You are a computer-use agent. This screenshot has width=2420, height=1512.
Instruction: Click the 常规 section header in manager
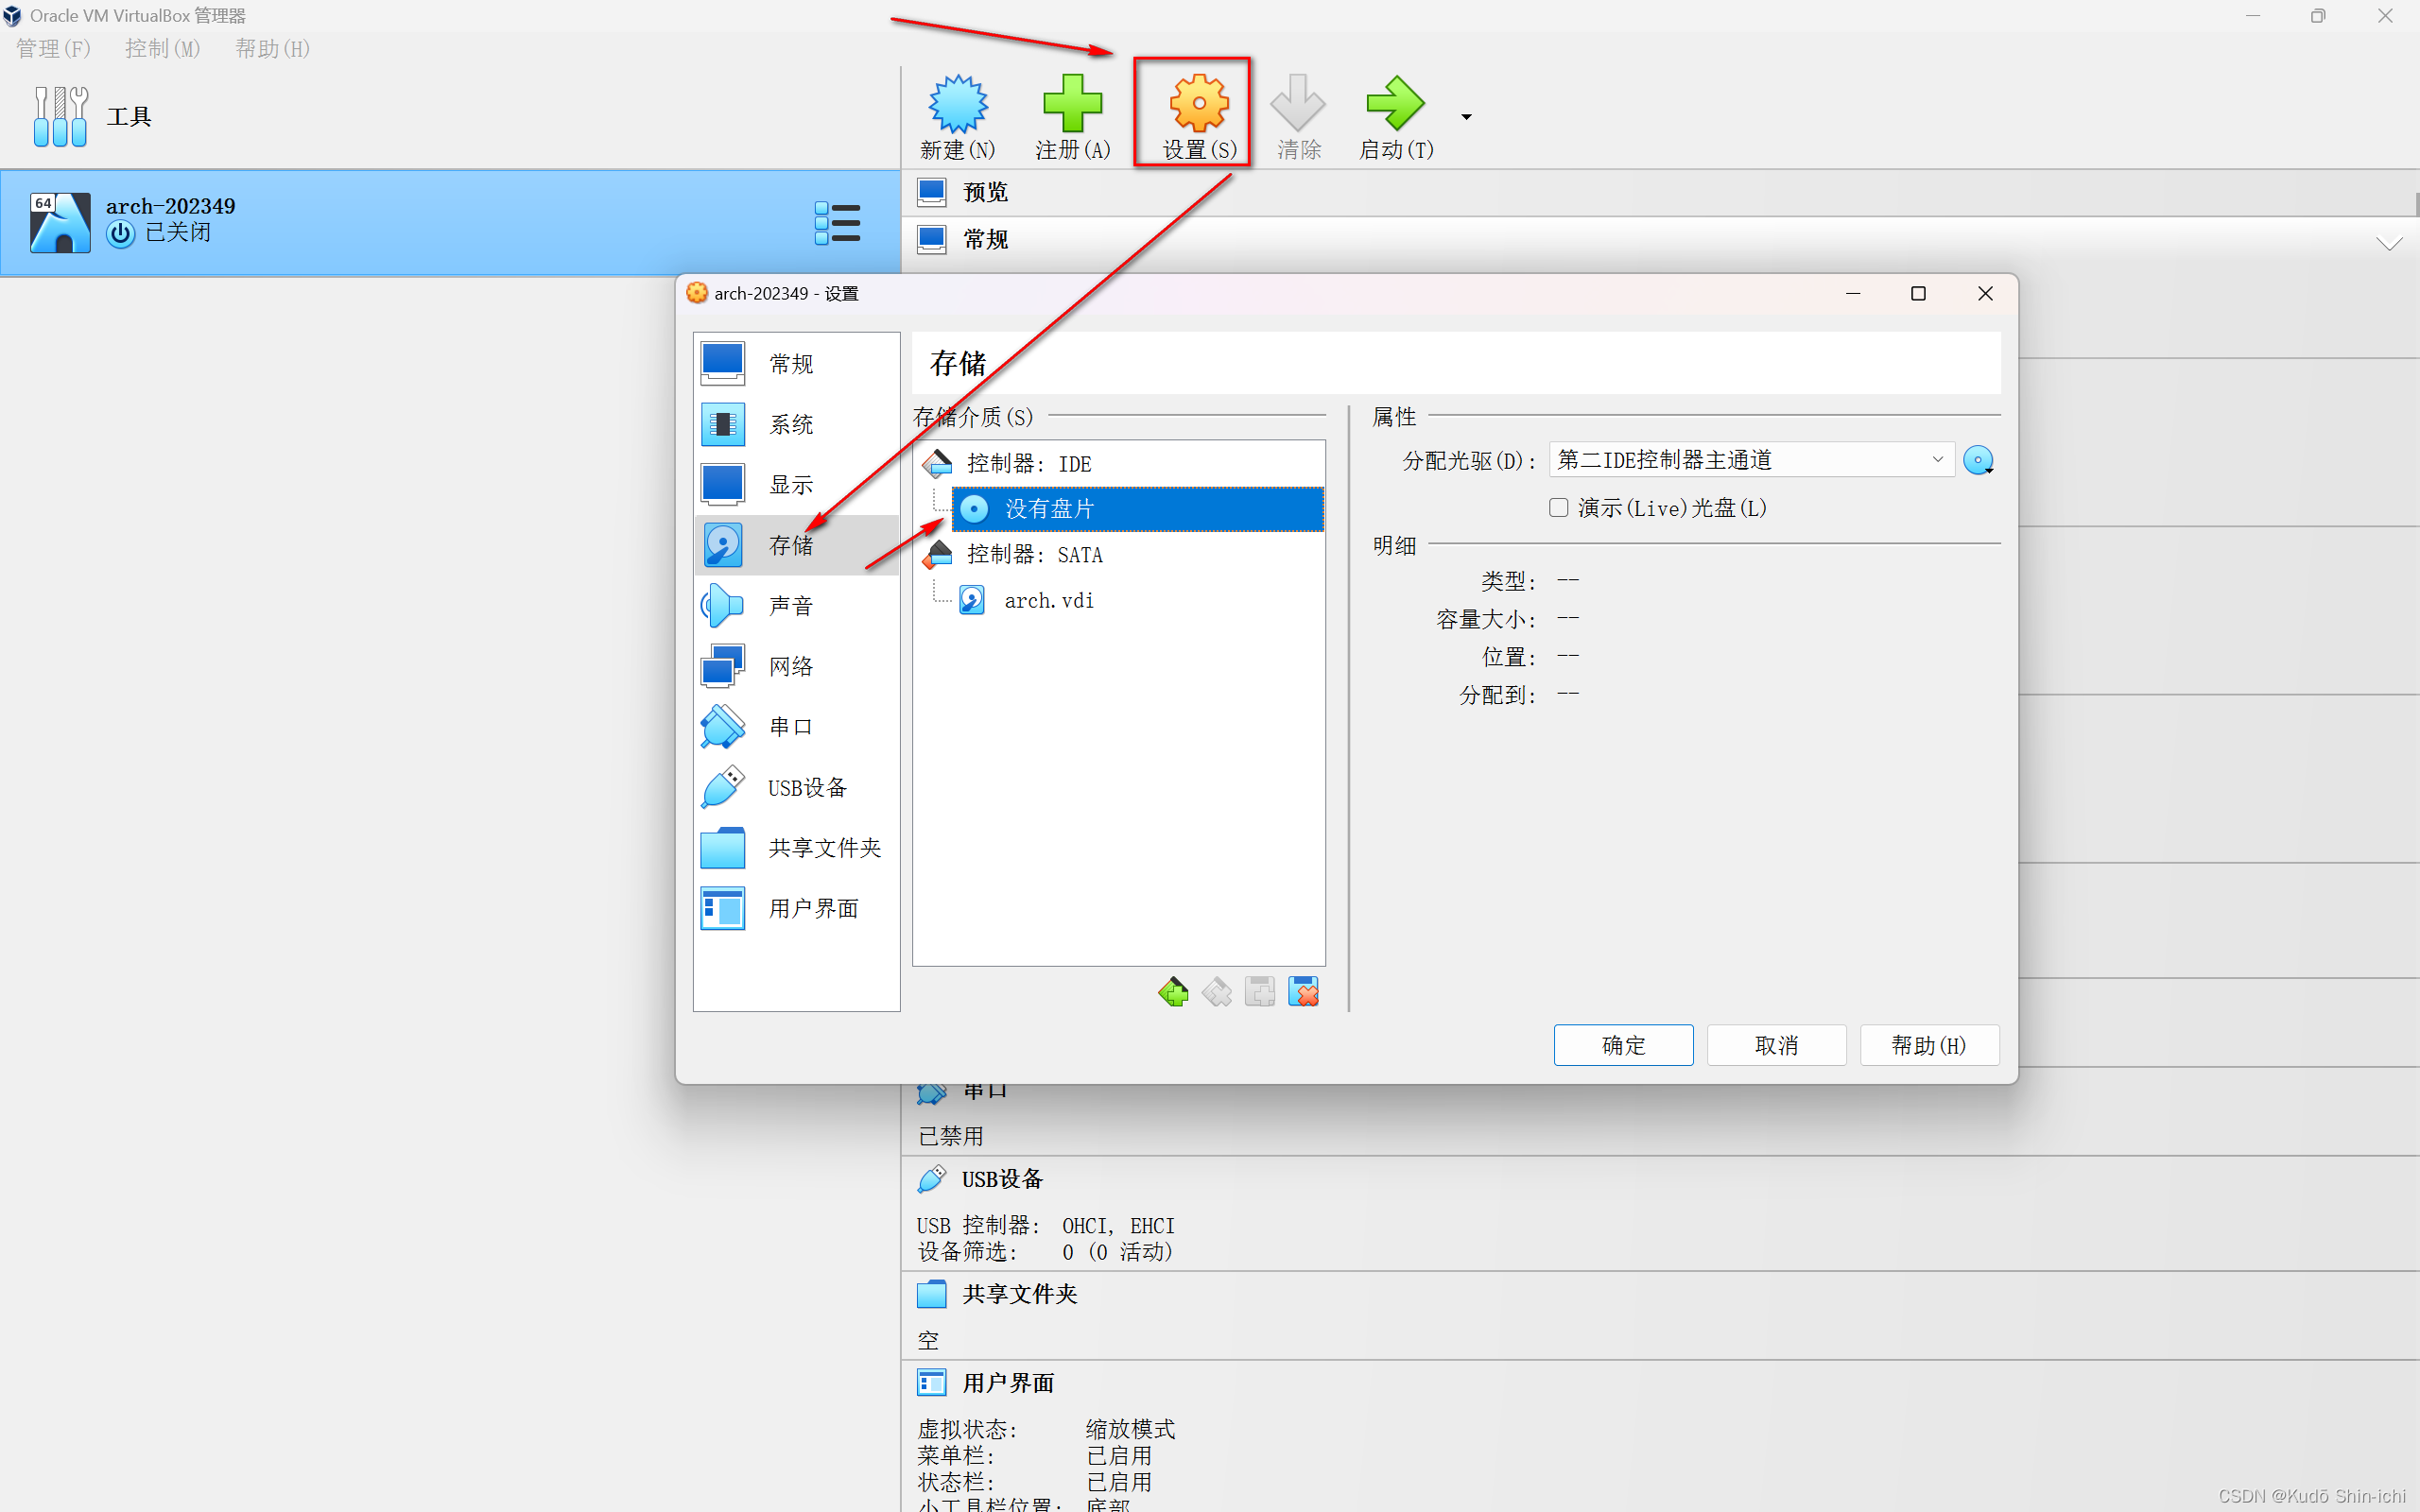pos(985,240)
